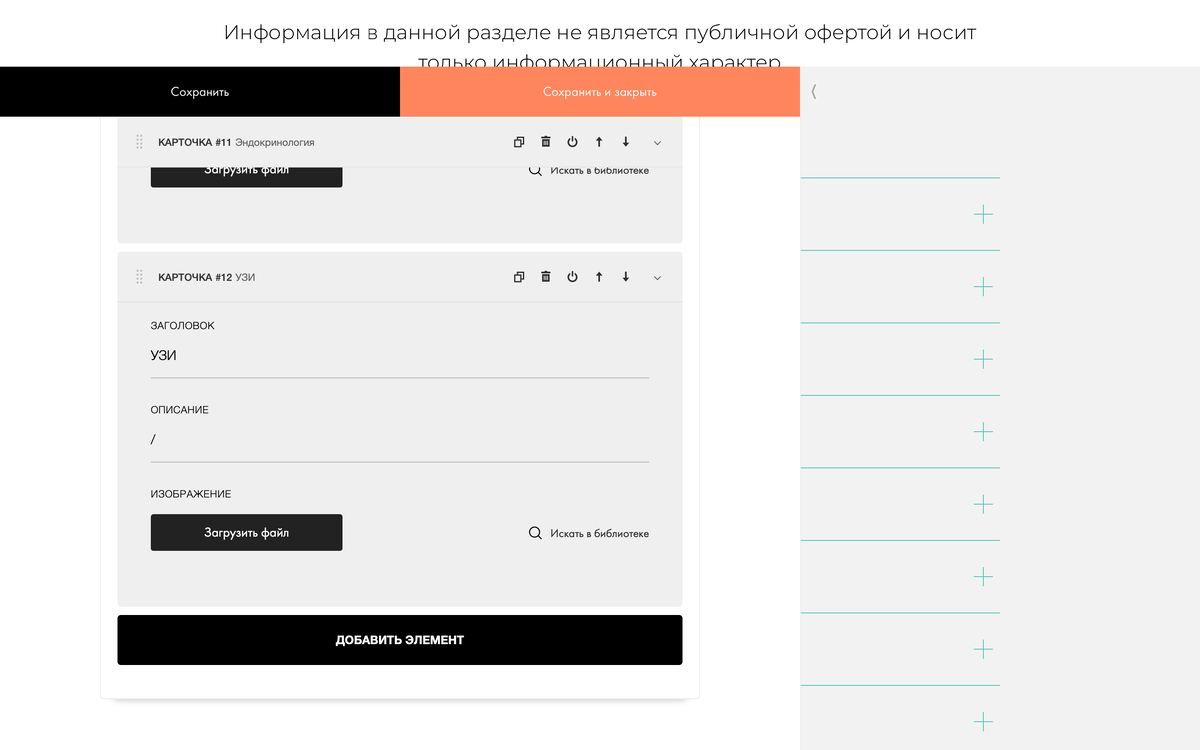Delete the УЗИ card with trash icon
This screenshot has height=750, width=1200.
point(545,277)
